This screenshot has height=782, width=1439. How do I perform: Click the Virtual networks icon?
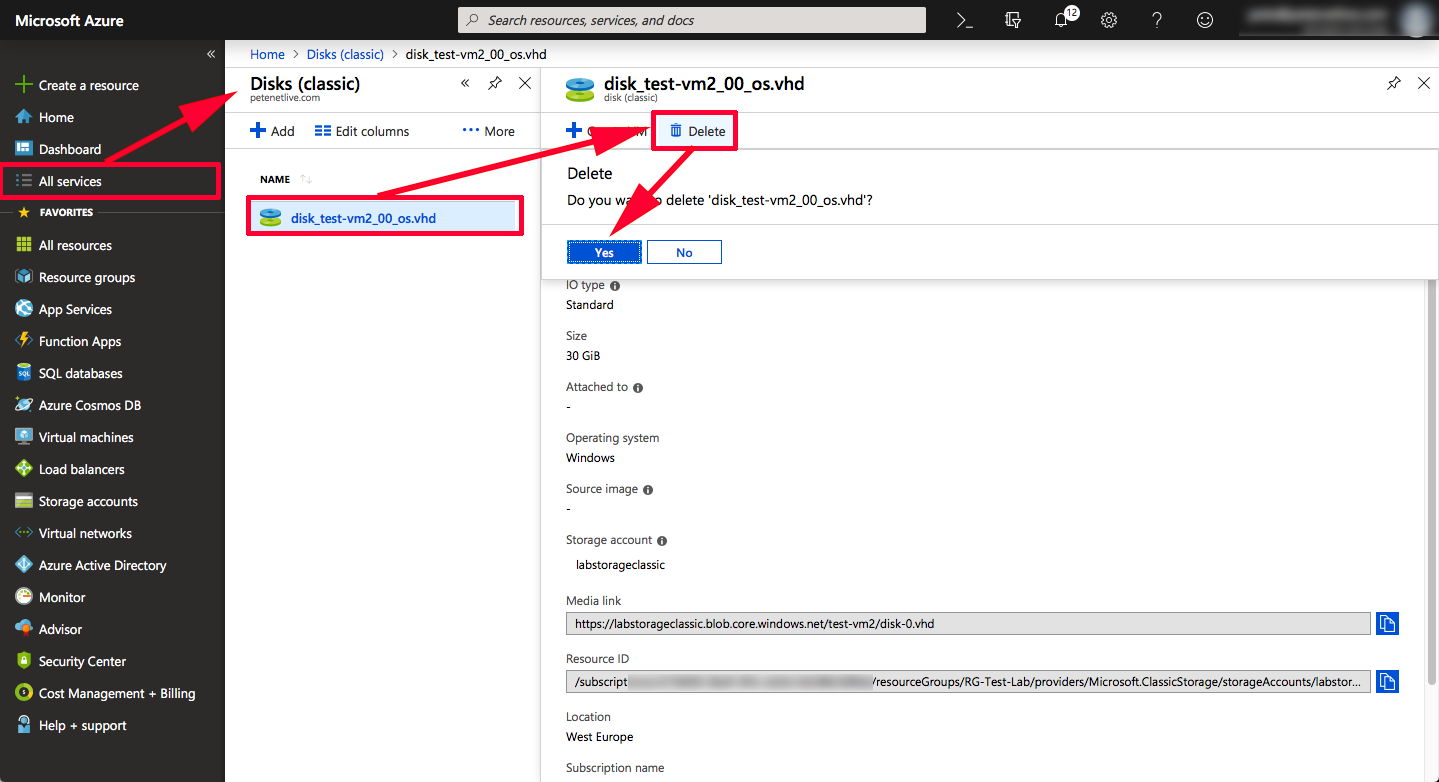click(24, 533)
